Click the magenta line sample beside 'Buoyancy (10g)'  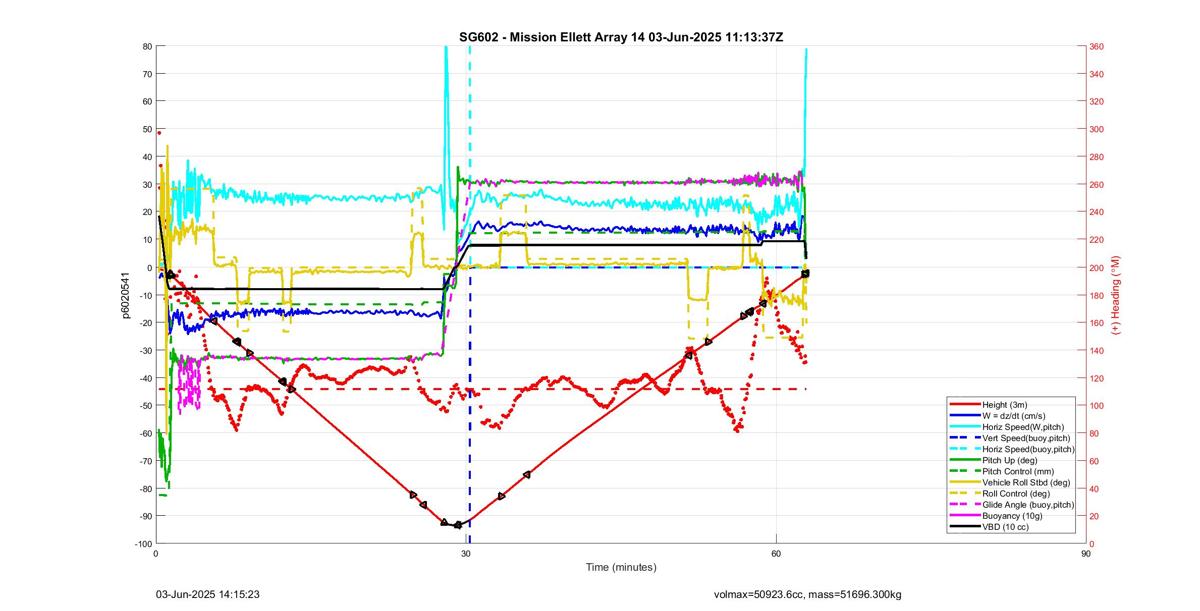pos(965,515)
